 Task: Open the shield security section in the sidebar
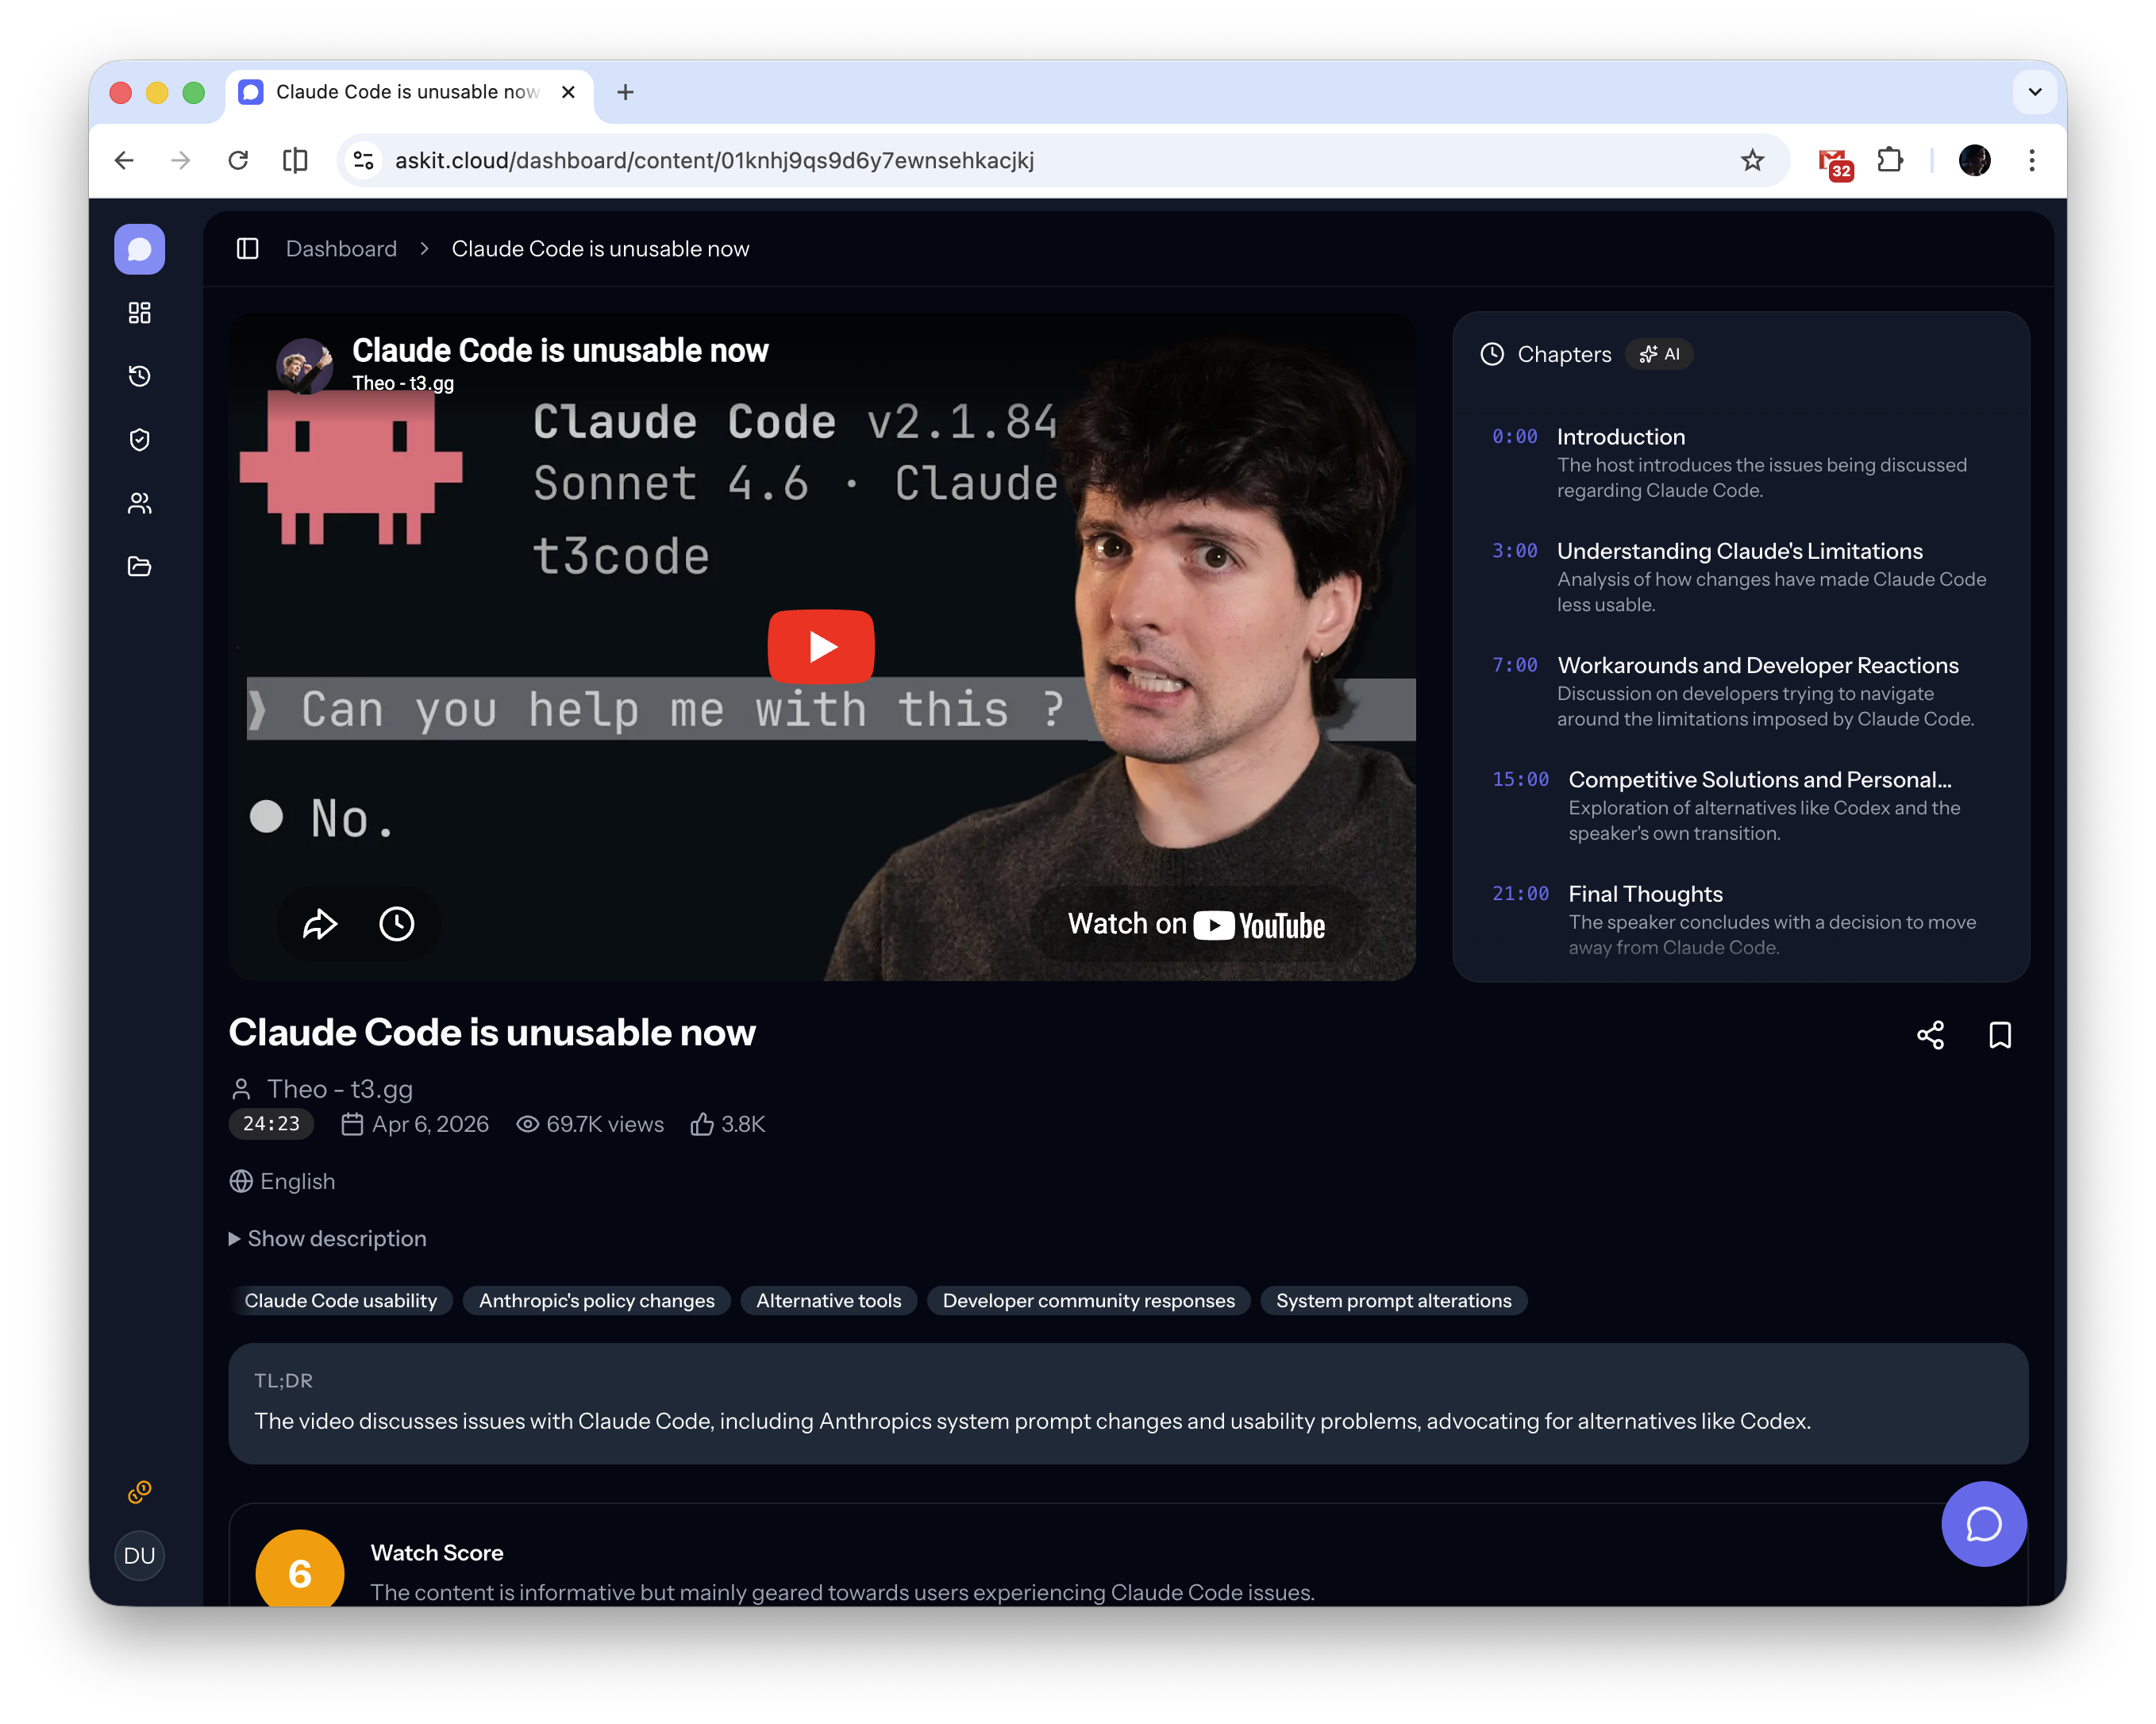tap(139, 439)
